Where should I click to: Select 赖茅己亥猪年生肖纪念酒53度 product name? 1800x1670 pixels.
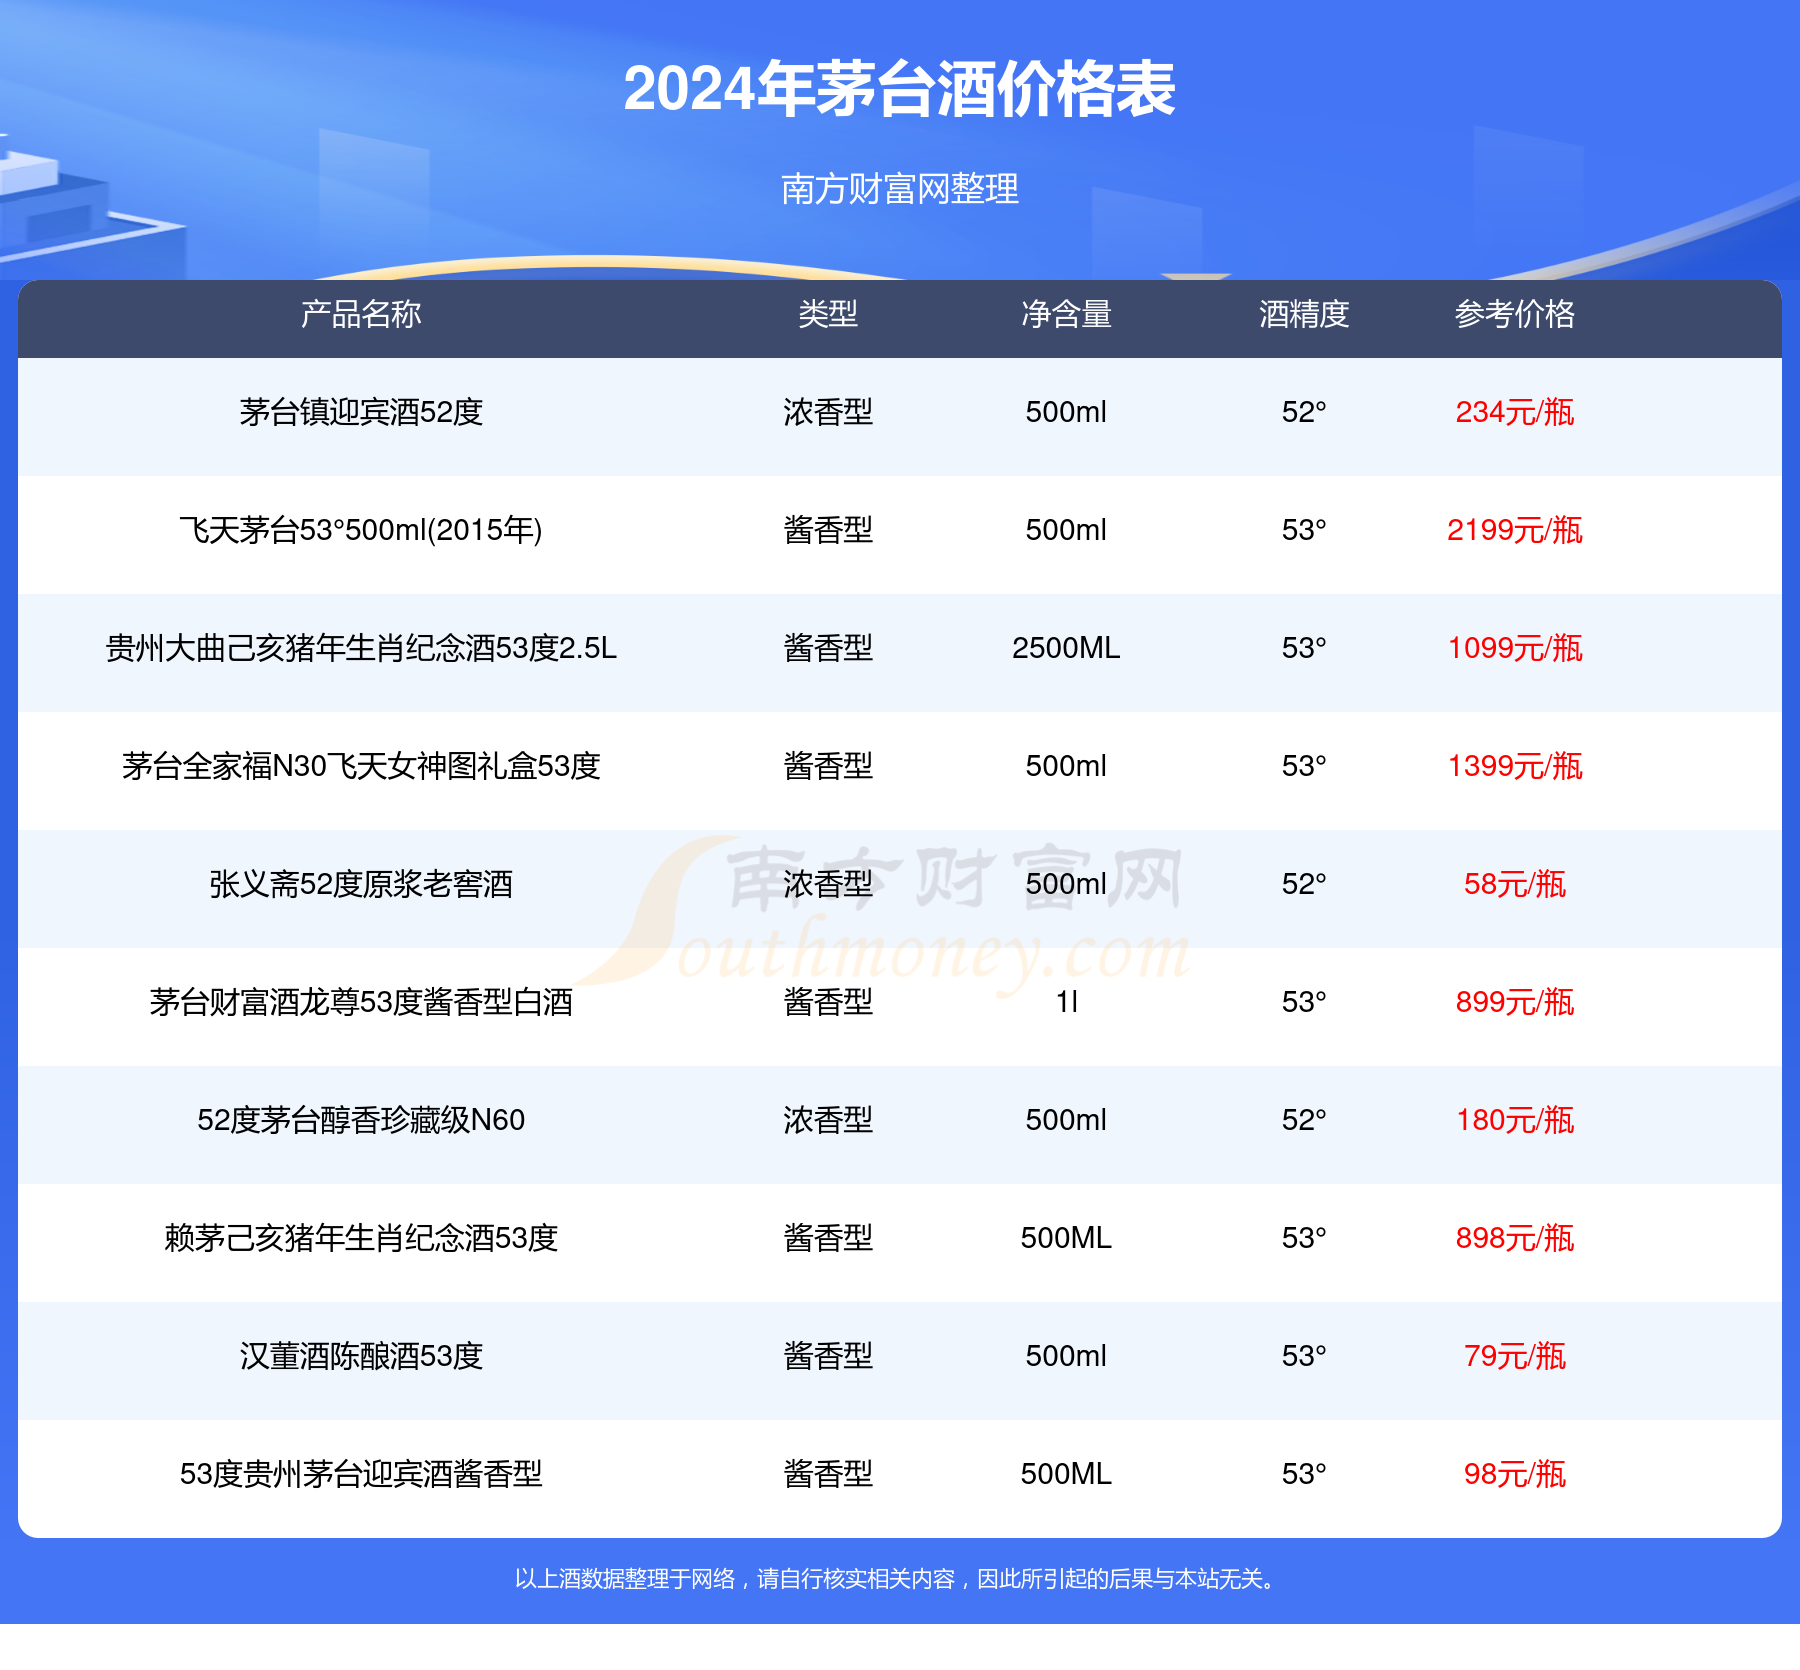coord(361,1238)
